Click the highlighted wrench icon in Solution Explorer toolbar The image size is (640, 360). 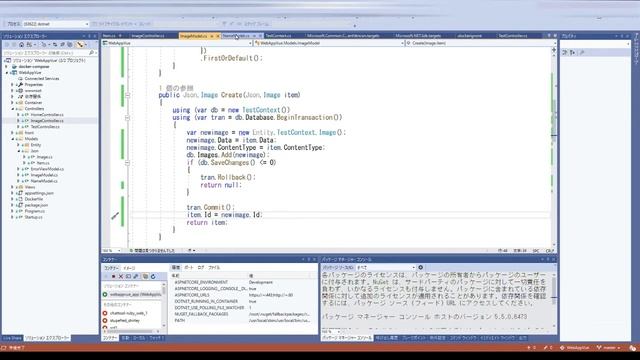(x=80, y=44)
